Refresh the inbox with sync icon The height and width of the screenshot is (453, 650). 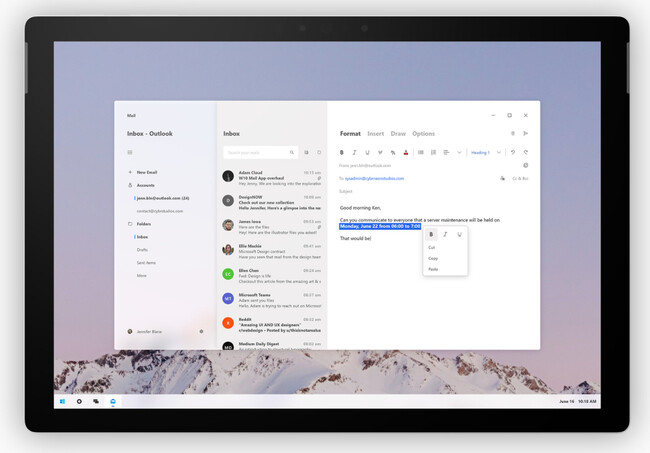(x=319, y=153)
